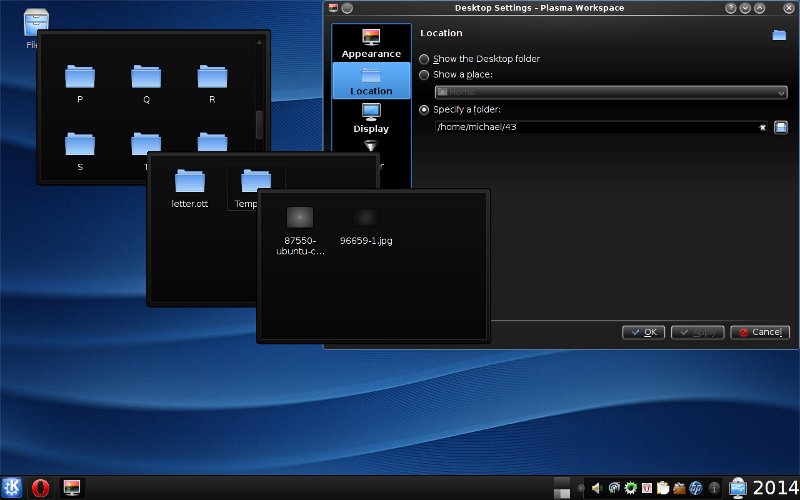
Task: Choose the Specify a folder option
Action: click(425, 109)
